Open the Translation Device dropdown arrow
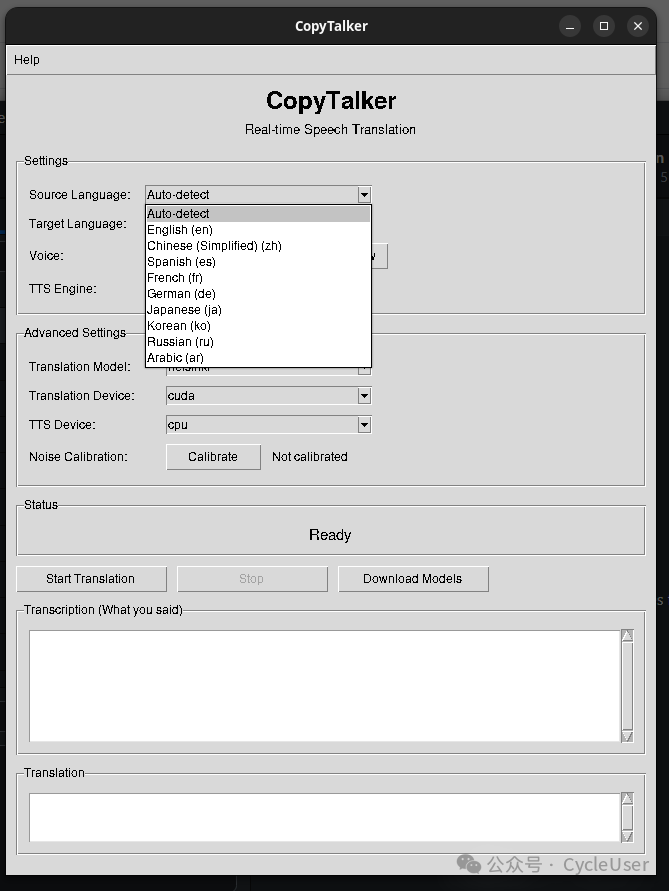Image resolution: width=669 pixels, height=891 pixels. pyautogui.click(x=364, y=396)
